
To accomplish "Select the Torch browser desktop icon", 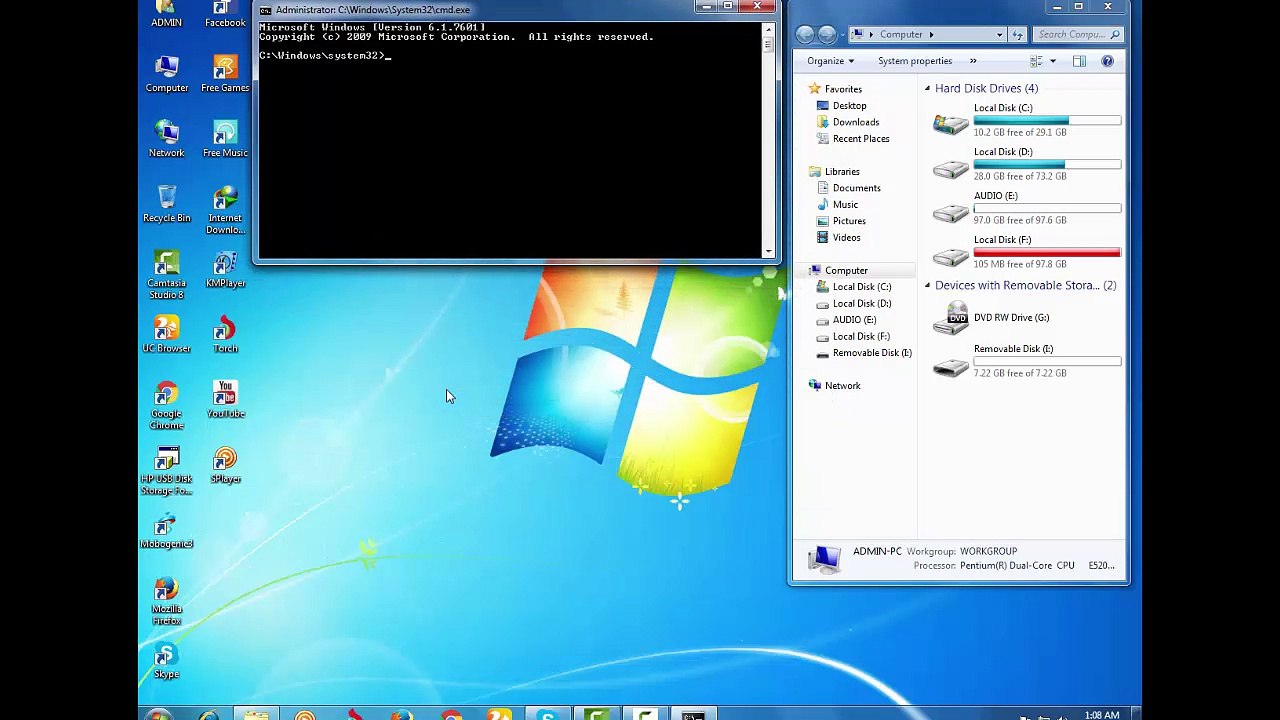I will [x=225, y=334].
